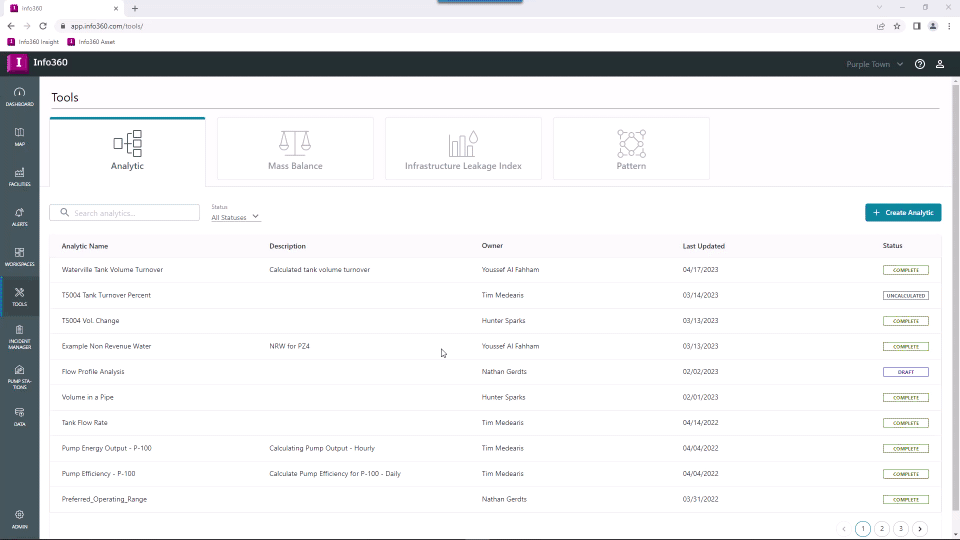Click the Last Updated column header
Screen dimensions: 960x540
tap(703, 246)
